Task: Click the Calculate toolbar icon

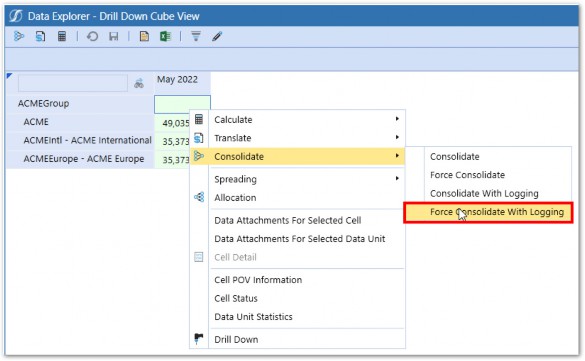Action: (62, 36)
